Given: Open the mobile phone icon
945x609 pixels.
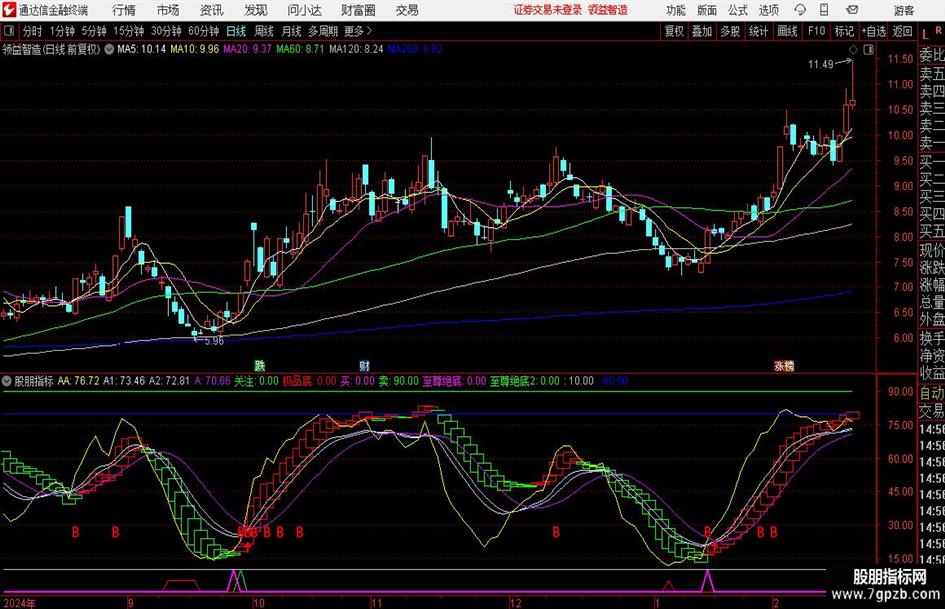Looking at the screenshot, I should tap(824, 10).
